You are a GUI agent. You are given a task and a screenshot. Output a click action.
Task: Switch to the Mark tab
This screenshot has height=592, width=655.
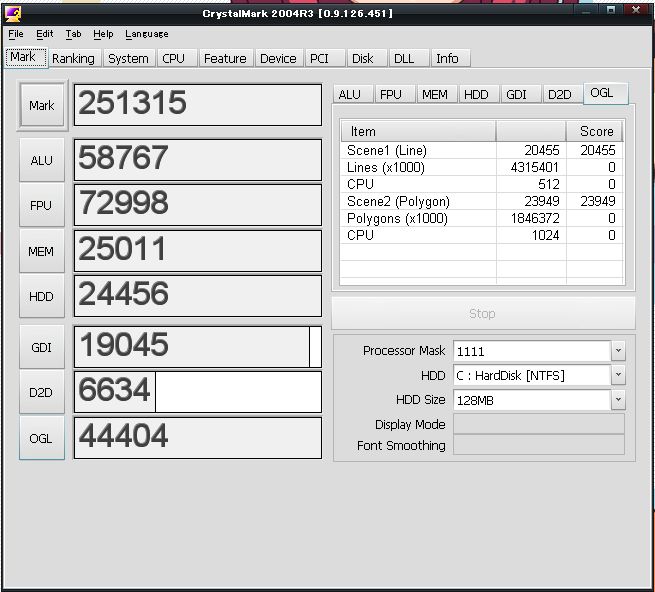[x=25, y=57]
